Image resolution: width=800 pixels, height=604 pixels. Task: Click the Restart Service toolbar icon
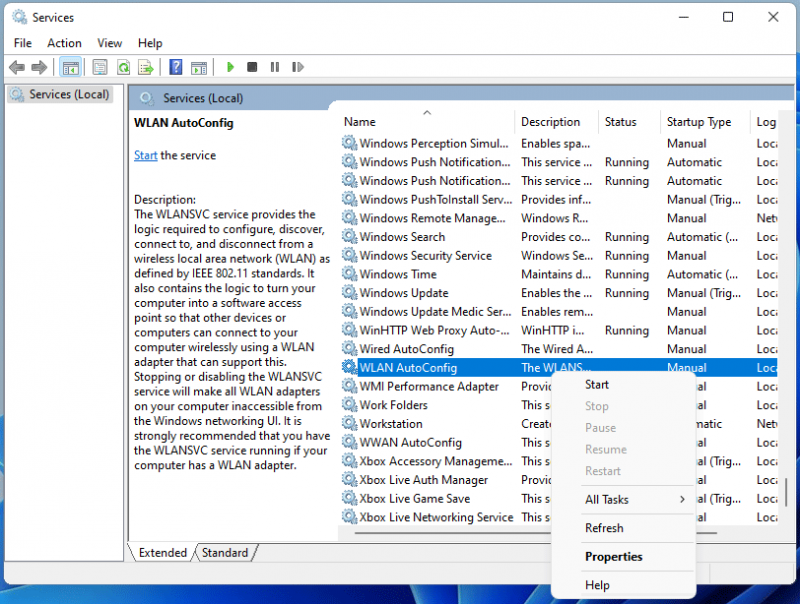tap(298, 67)
